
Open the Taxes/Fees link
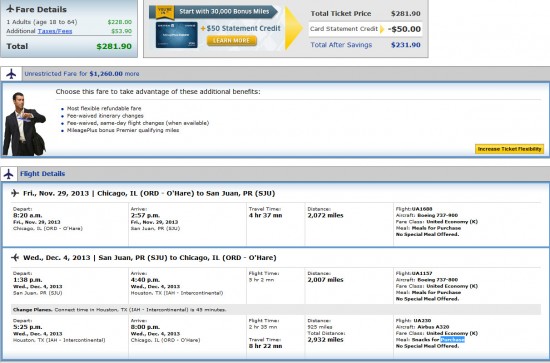[55, 31]
